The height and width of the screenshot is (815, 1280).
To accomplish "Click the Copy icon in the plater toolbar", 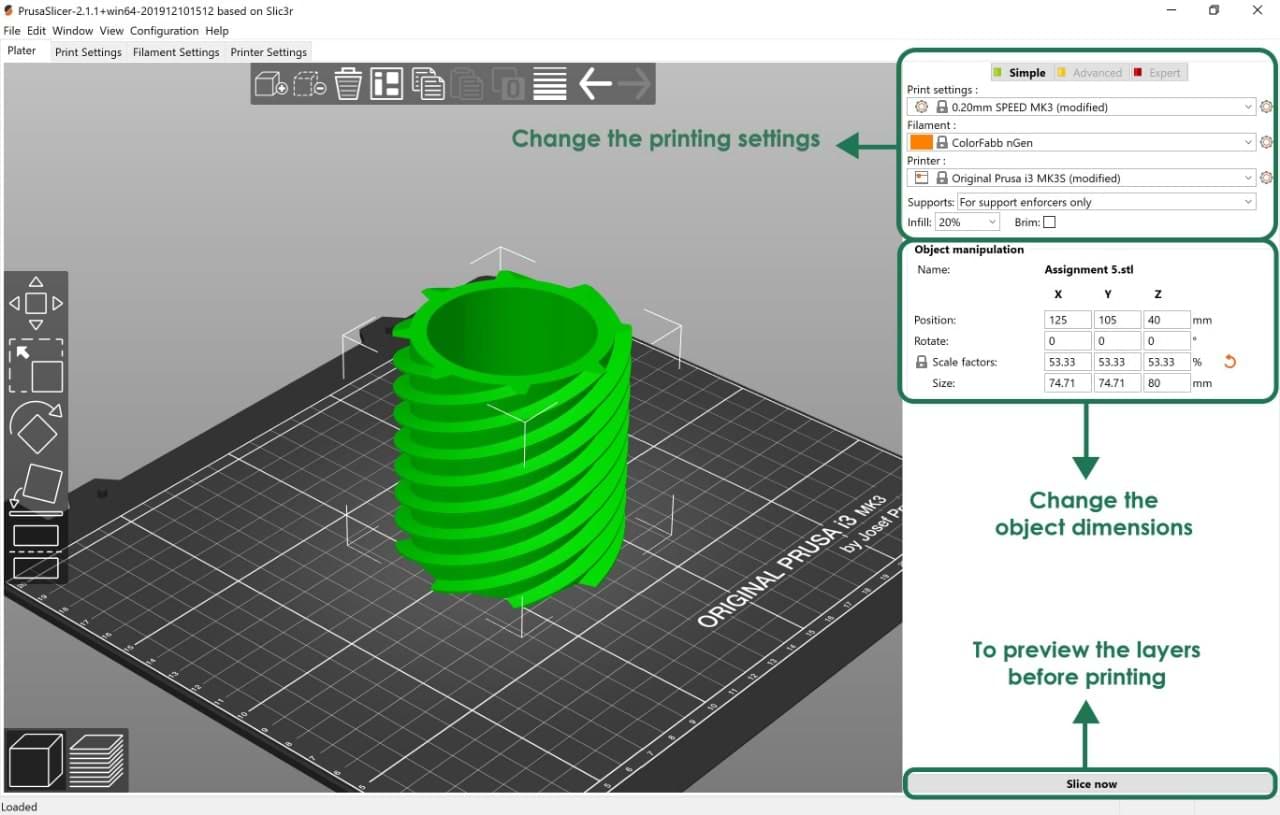I will point(428,85).
